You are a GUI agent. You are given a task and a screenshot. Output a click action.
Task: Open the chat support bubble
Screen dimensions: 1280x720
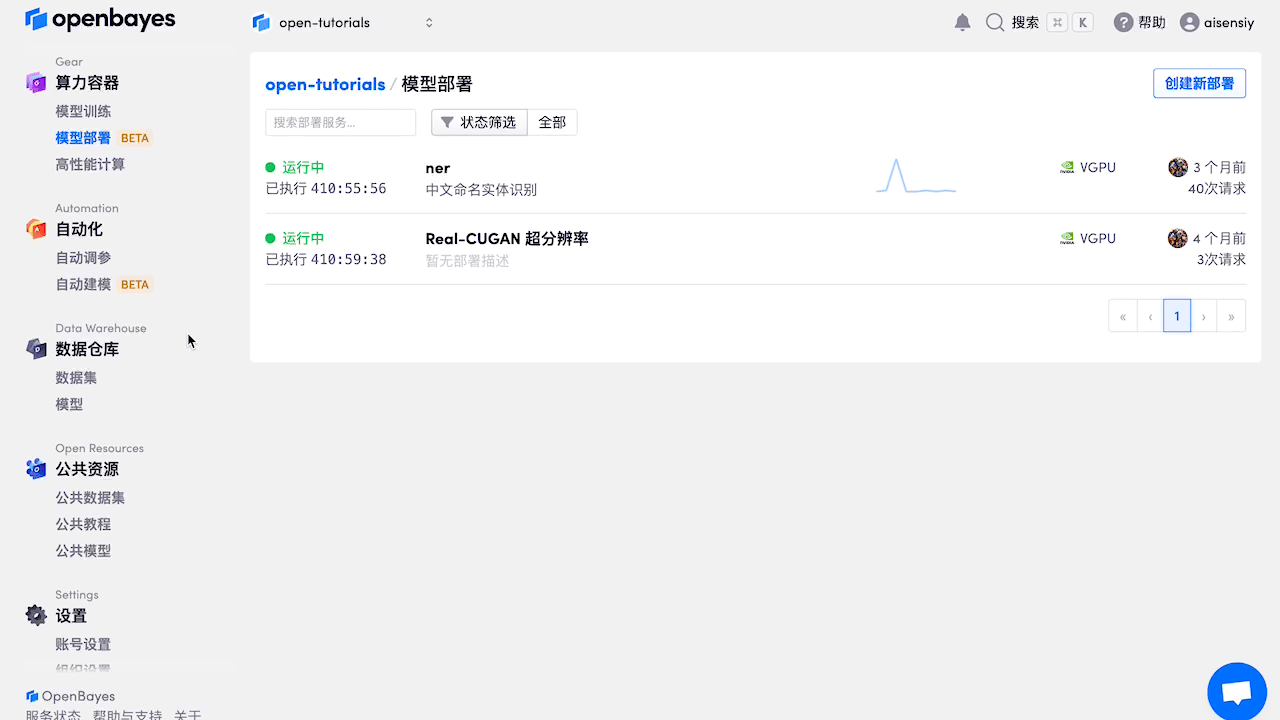pyautogui.click(x=1237, y=692)
